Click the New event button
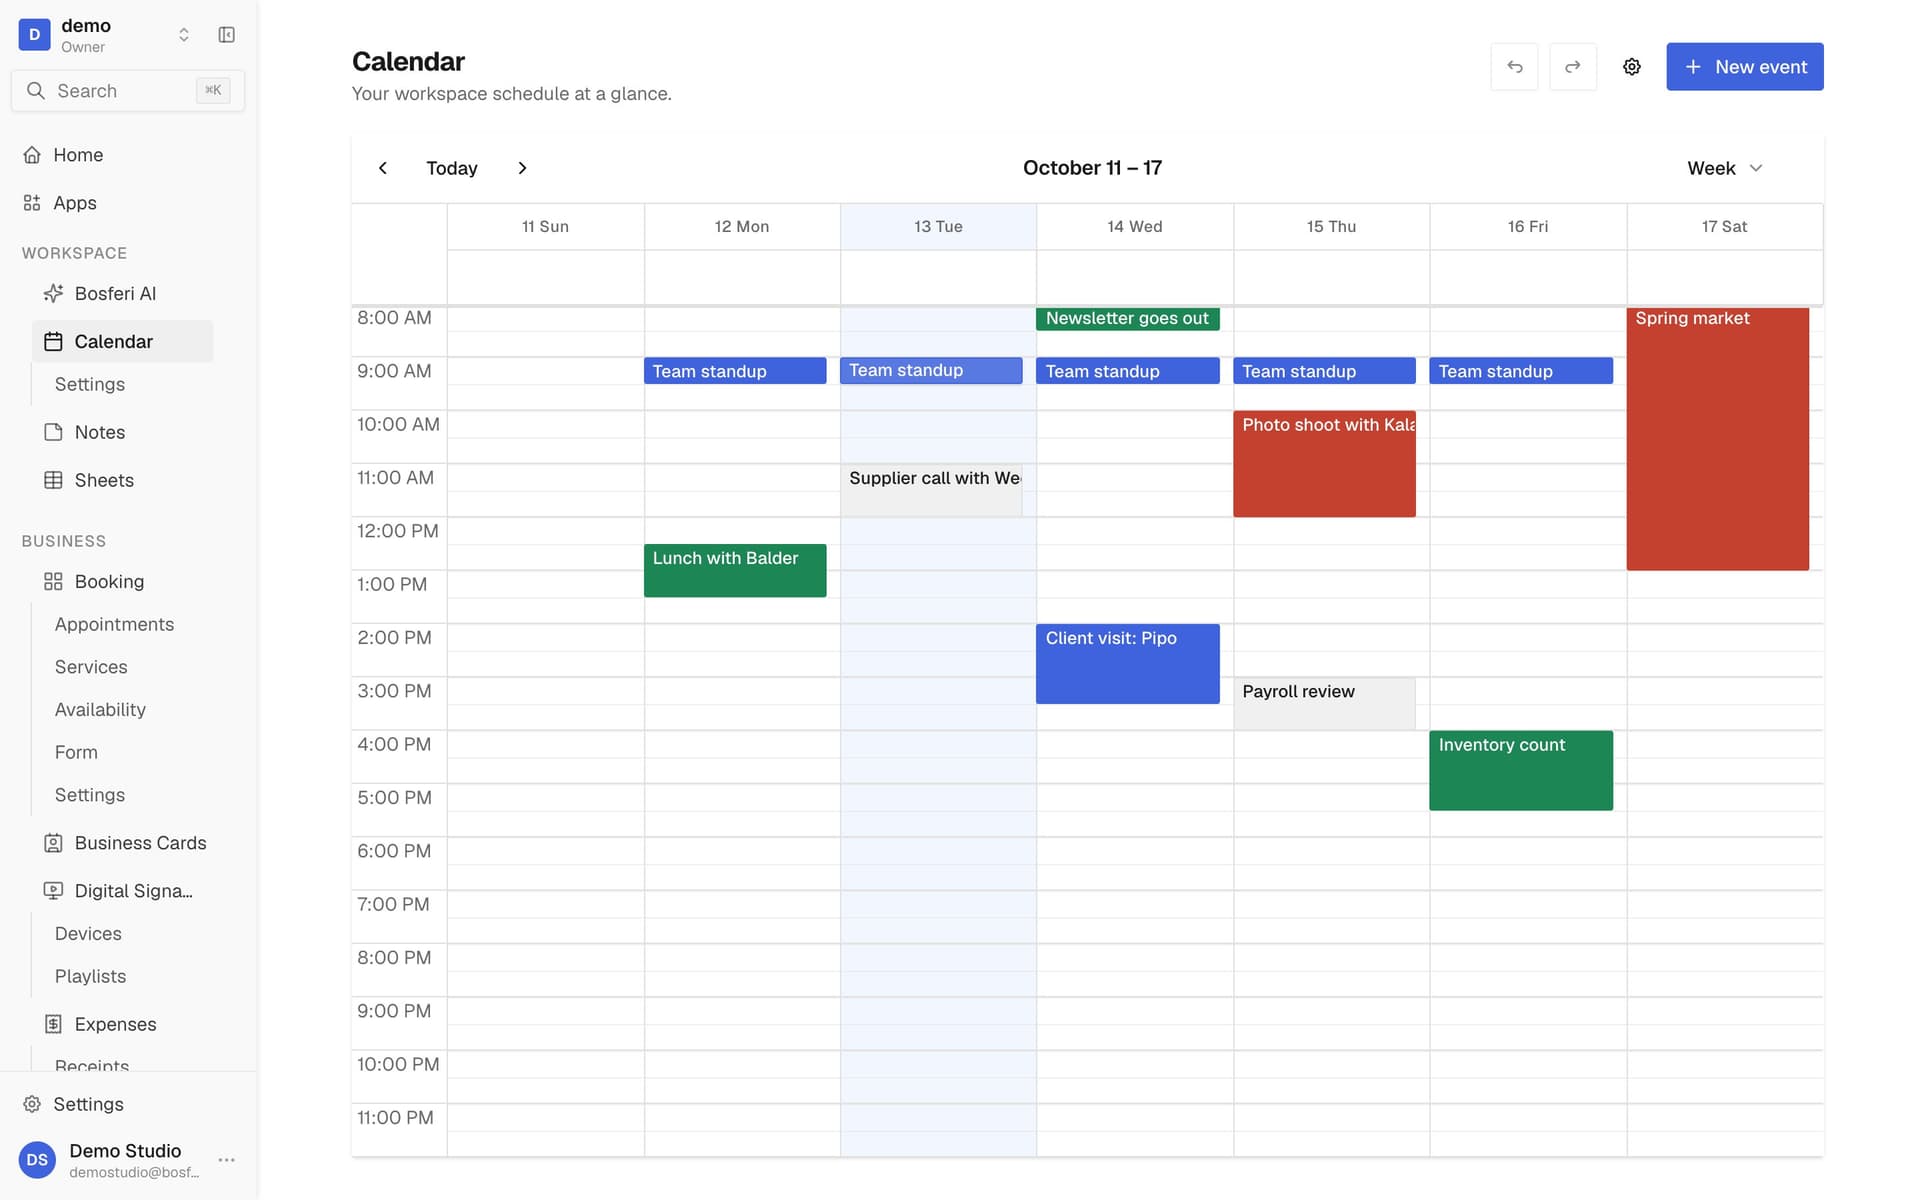Viewport: 1920px width, 1200px height. click(x=1744, y=67)
